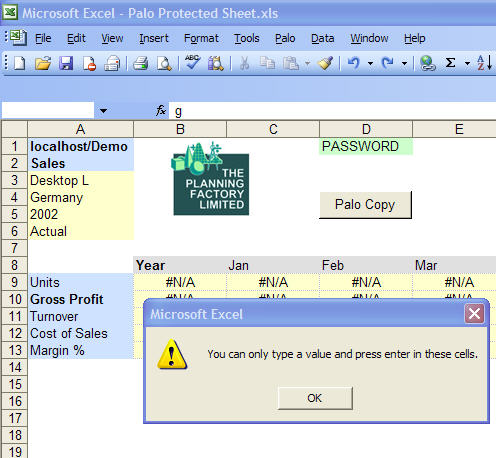Screen dimensions: 496x458
Task: Select the 2002 cell
Action: pyautogui.click(x=81, y=214)
